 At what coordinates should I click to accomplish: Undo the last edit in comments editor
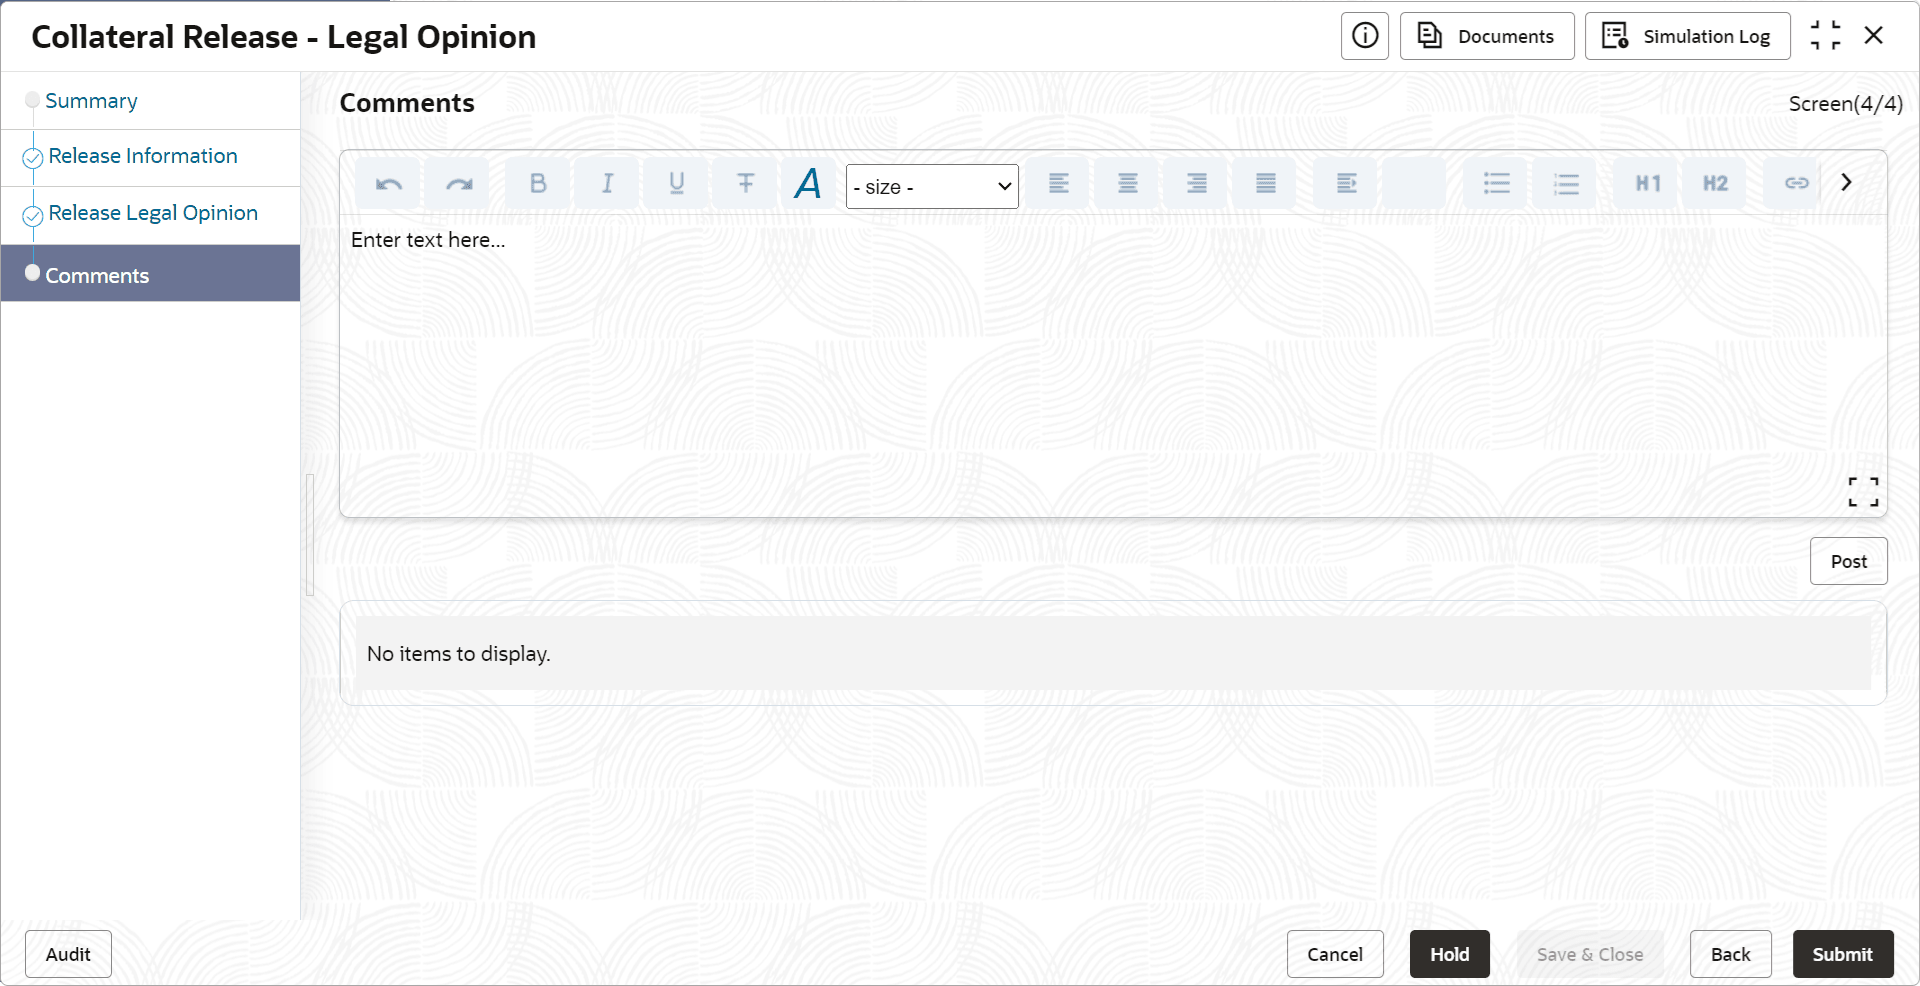pos(389,183)
